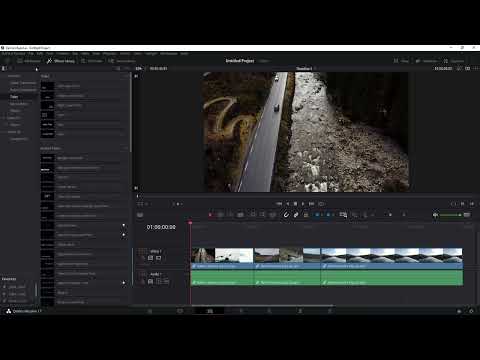Add a blue marker to the timeline
Image resolution: width=480 pixels, height=360 pixels.
(x=328, y=215)
